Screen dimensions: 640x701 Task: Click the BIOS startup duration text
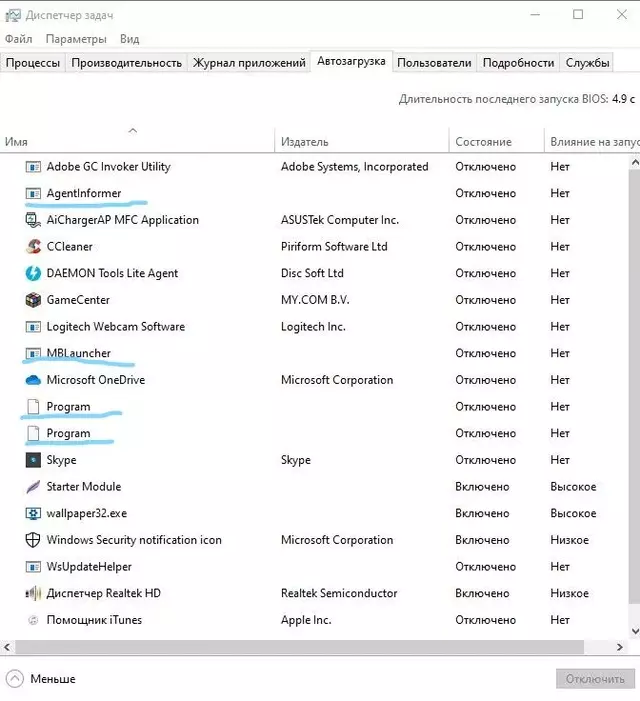[517, 99]
